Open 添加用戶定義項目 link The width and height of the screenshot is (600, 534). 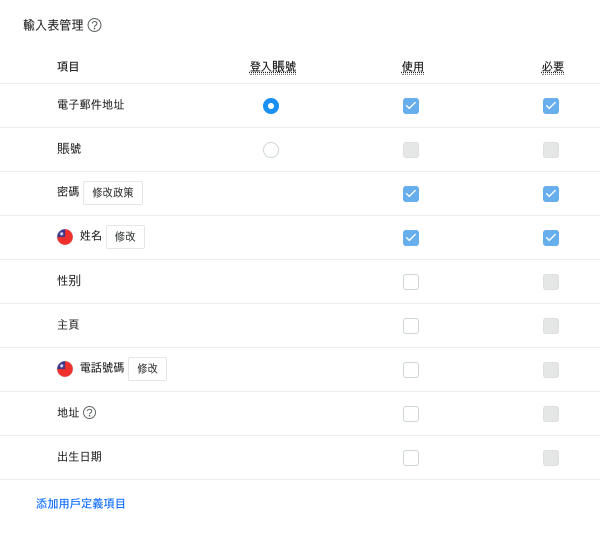tap(81, 503)
